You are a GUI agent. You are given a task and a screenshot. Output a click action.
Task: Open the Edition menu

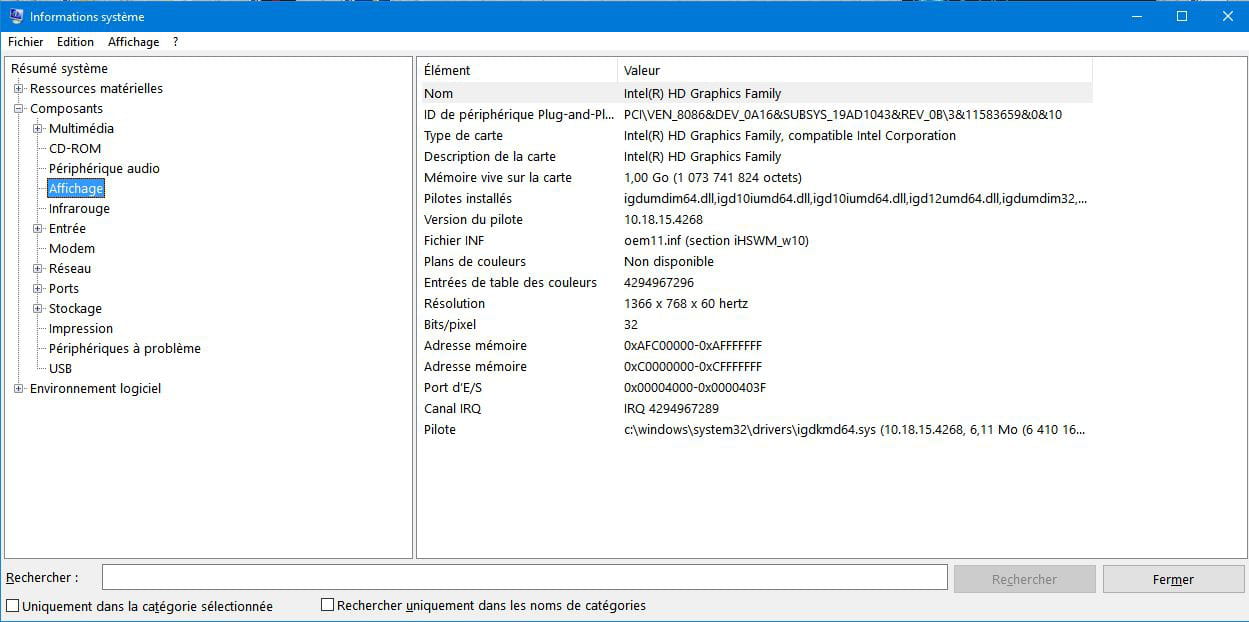pos(75,42)
